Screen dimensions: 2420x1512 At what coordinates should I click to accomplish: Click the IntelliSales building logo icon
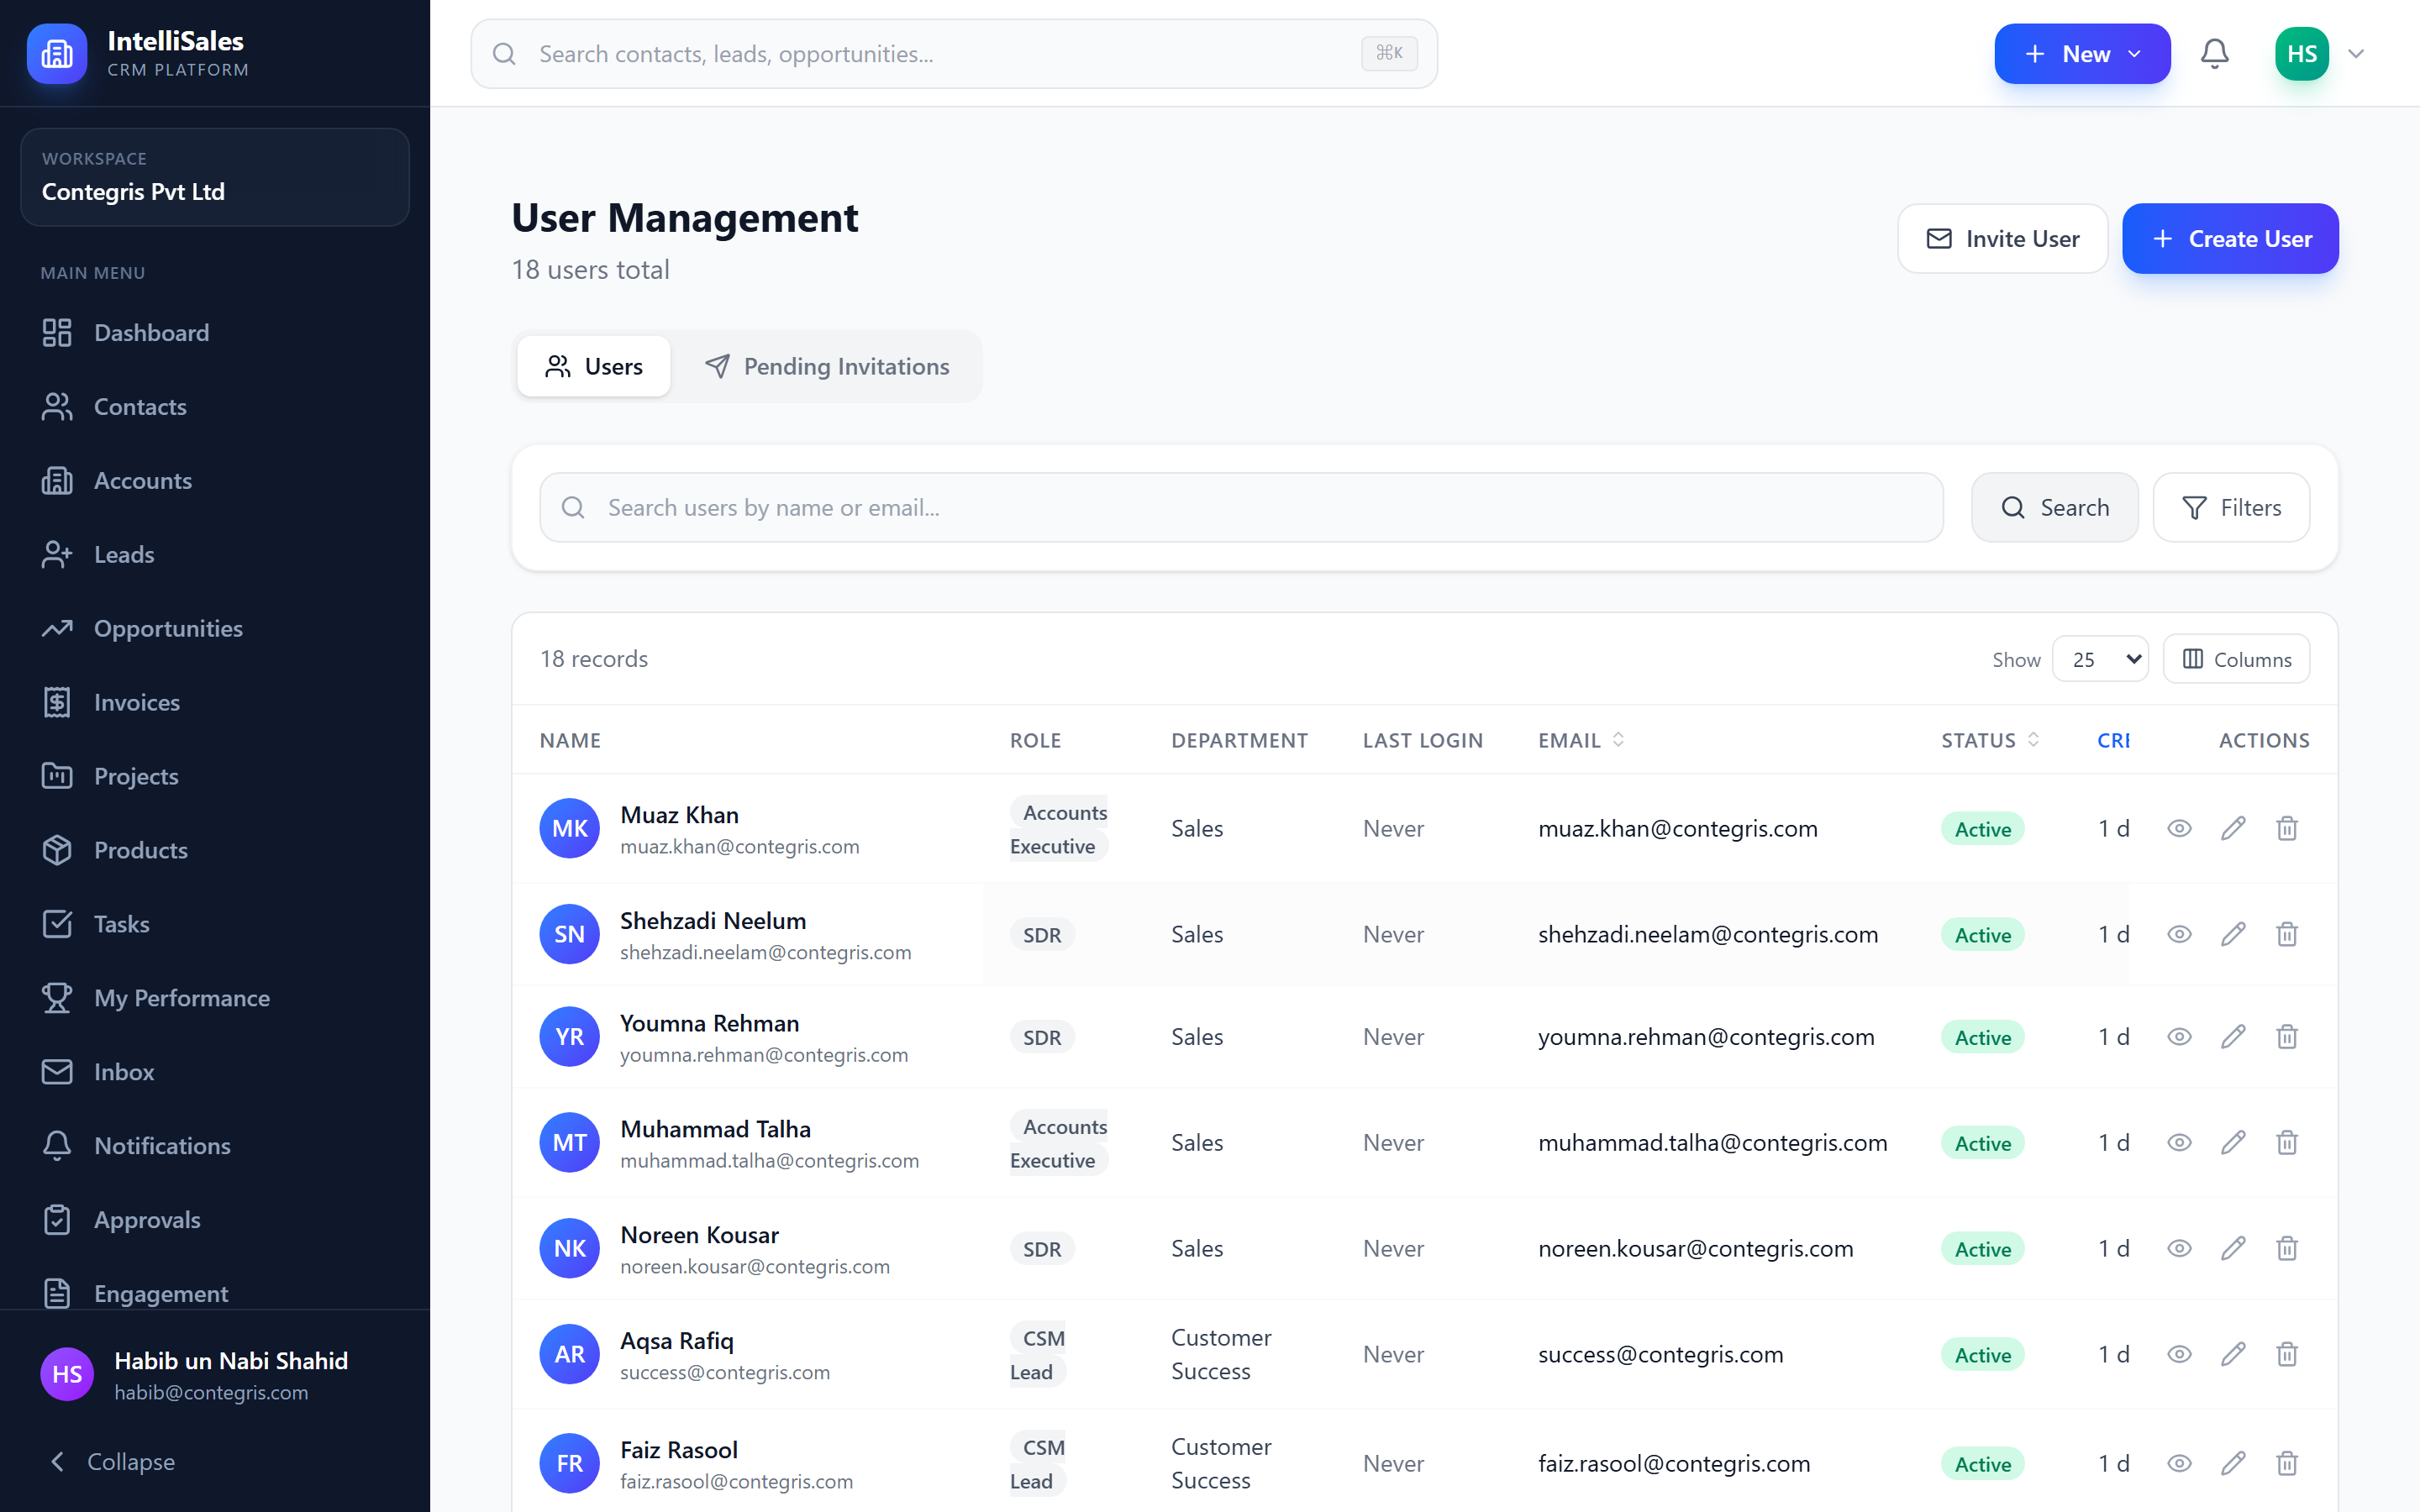[x=57, y=53]
